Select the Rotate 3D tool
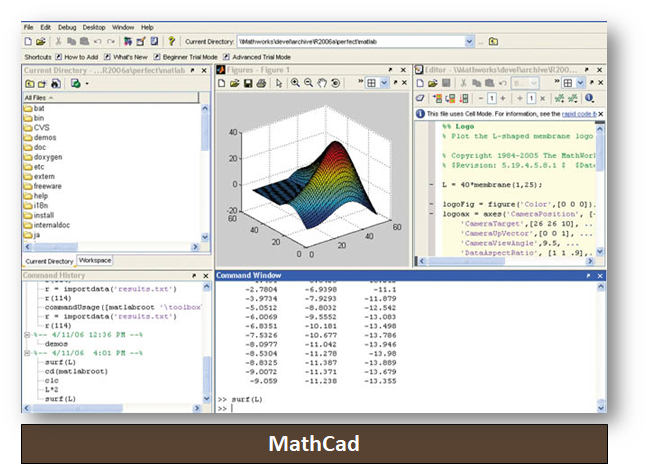This screenshot has width=649, height=472. (x=335, y=83)
